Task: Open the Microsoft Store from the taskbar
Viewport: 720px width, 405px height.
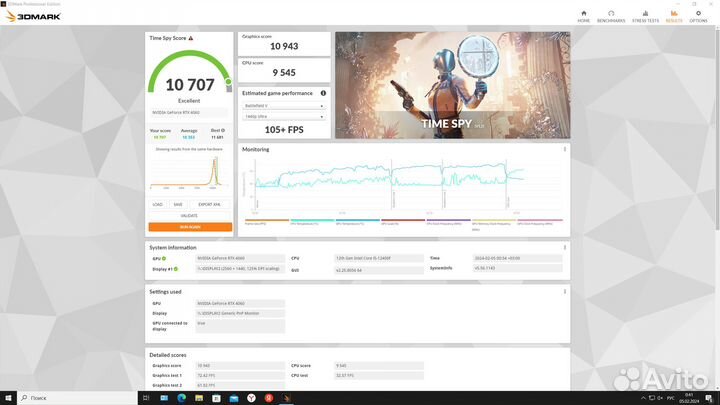Action: coord(216,398)
